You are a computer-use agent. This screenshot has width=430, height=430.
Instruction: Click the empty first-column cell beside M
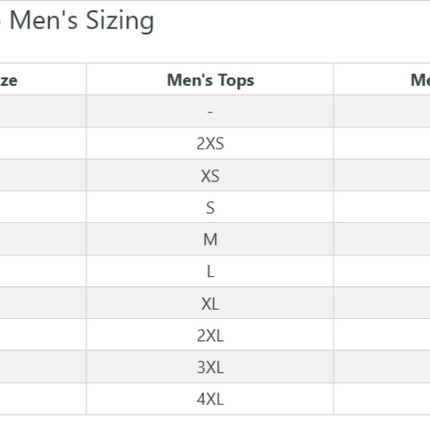43,239
